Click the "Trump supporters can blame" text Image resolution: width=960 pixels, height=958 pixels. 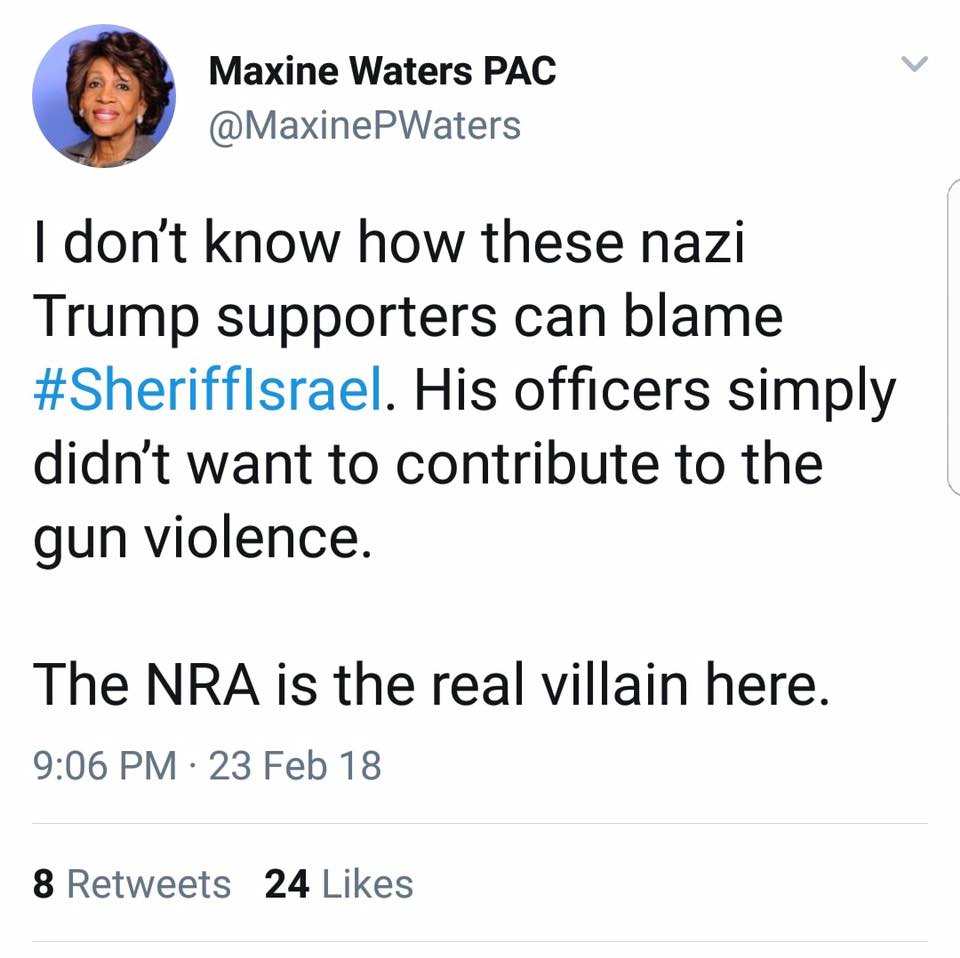pyautogui.click(x=408, y=320)
